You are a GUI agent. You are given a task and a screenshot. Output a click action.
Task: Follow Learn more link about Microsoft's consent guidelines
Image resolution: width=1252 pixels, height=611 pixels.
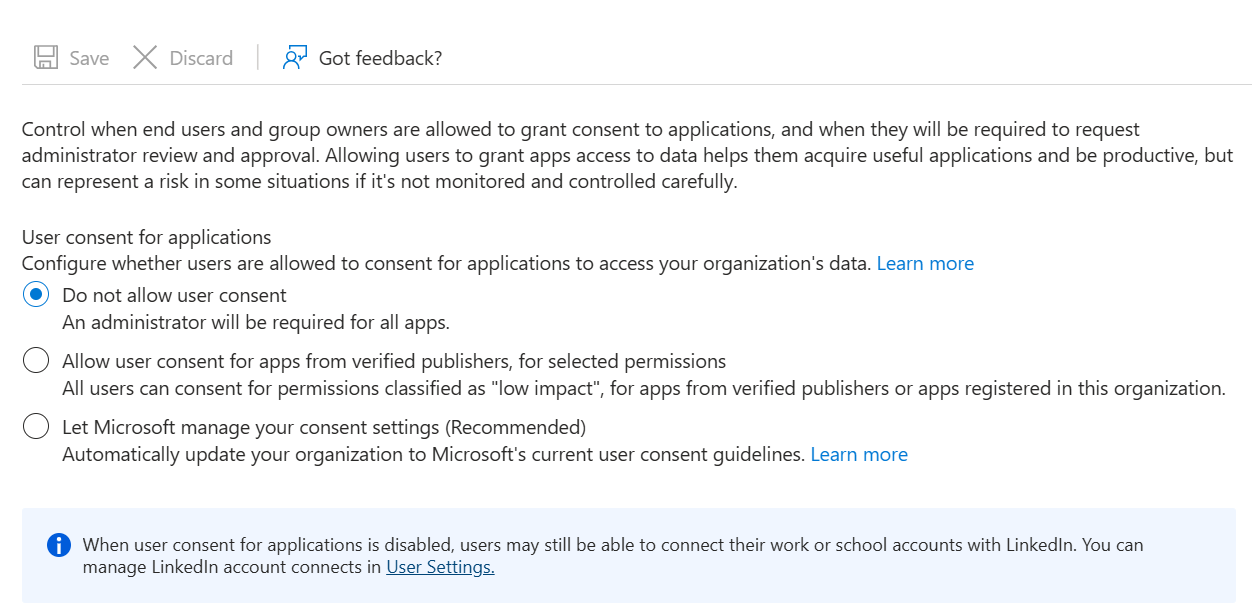point(858,454)
